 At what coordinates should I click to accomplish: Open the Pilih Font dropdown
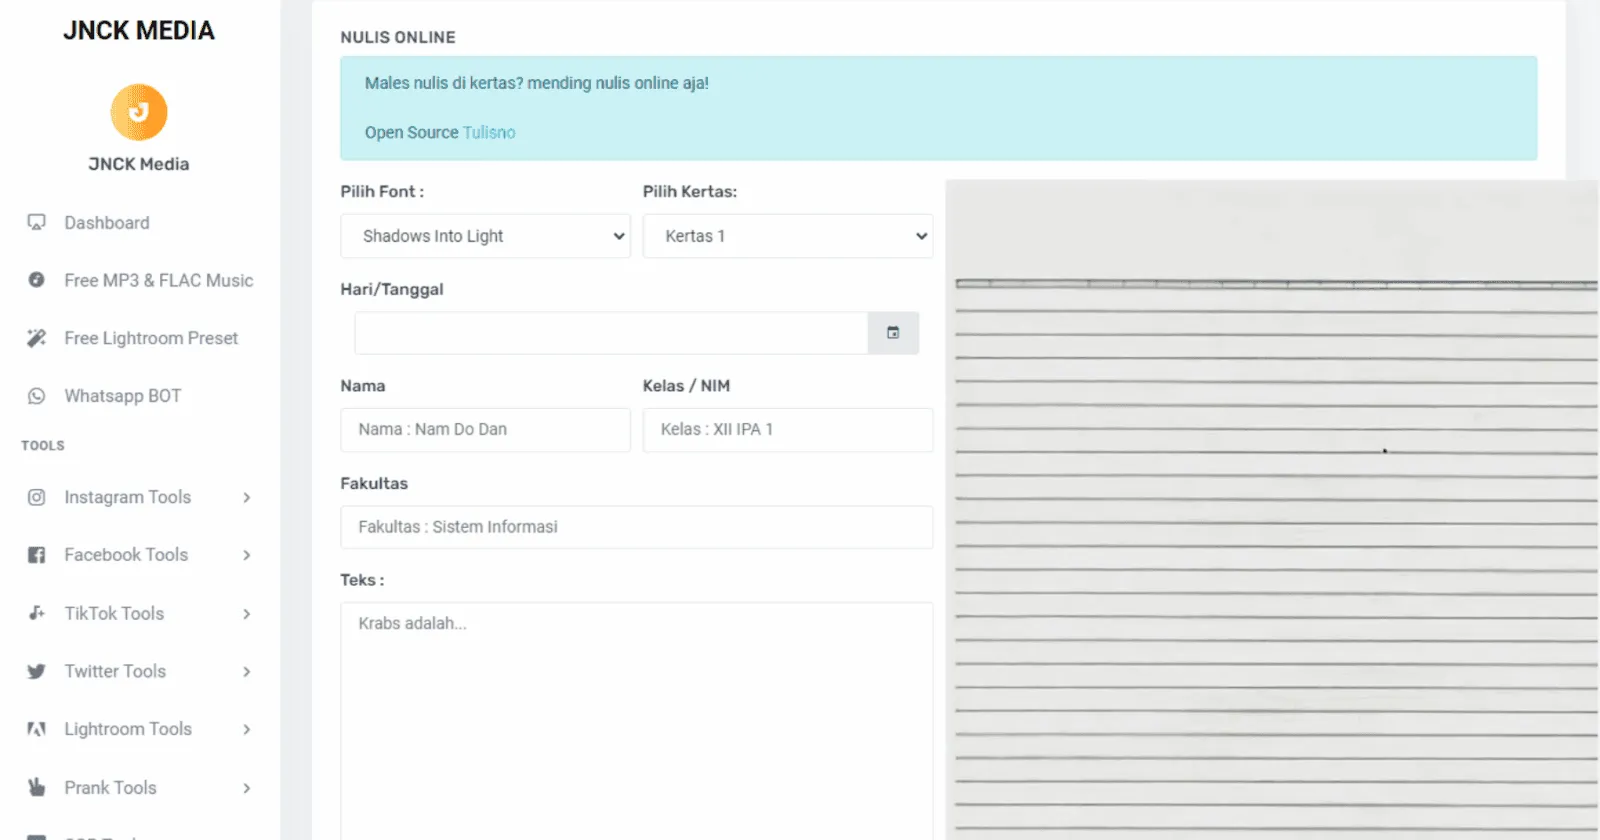[485, 236]
